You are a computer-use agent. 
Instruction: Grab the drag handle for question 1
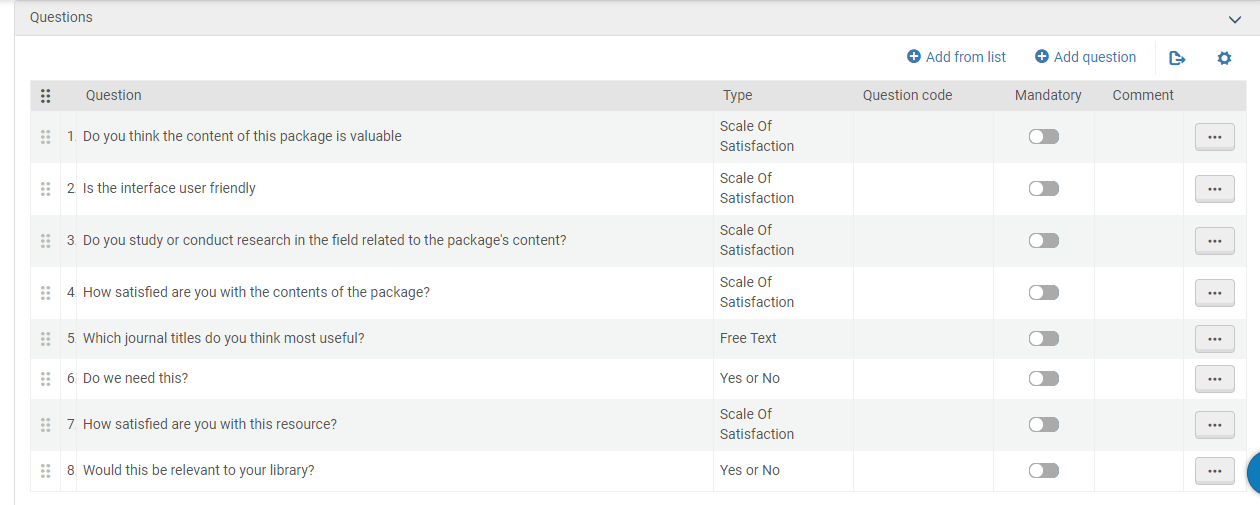pos(45,137)
